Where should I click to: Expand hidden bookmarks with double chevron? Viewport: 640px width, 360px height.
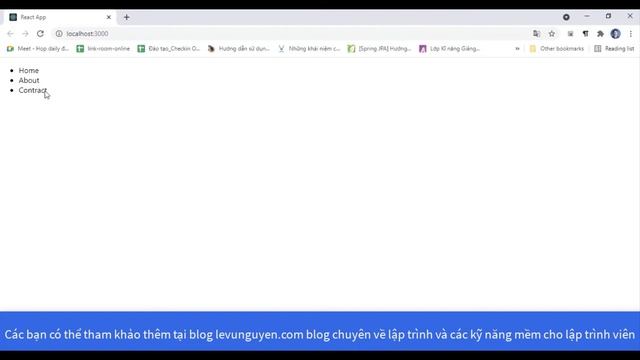click(517, 49)
